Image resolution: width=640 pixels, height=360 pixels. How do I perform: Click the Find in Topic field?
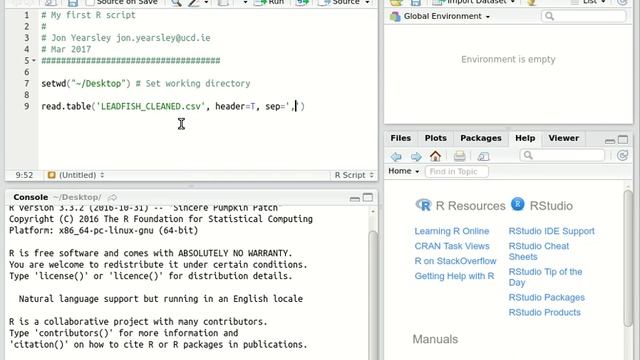click(456, 171)
